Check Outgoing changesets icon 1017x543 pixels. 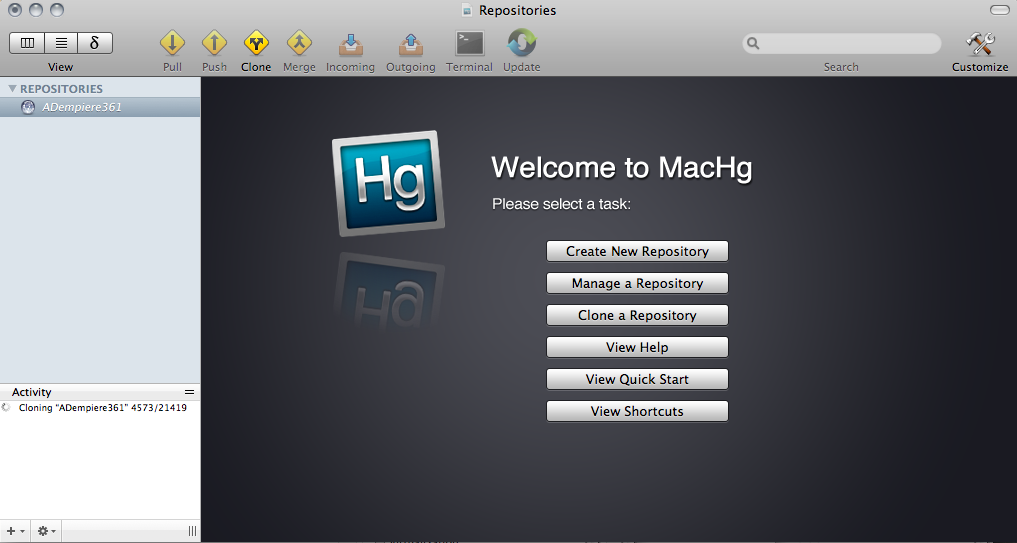411,45
